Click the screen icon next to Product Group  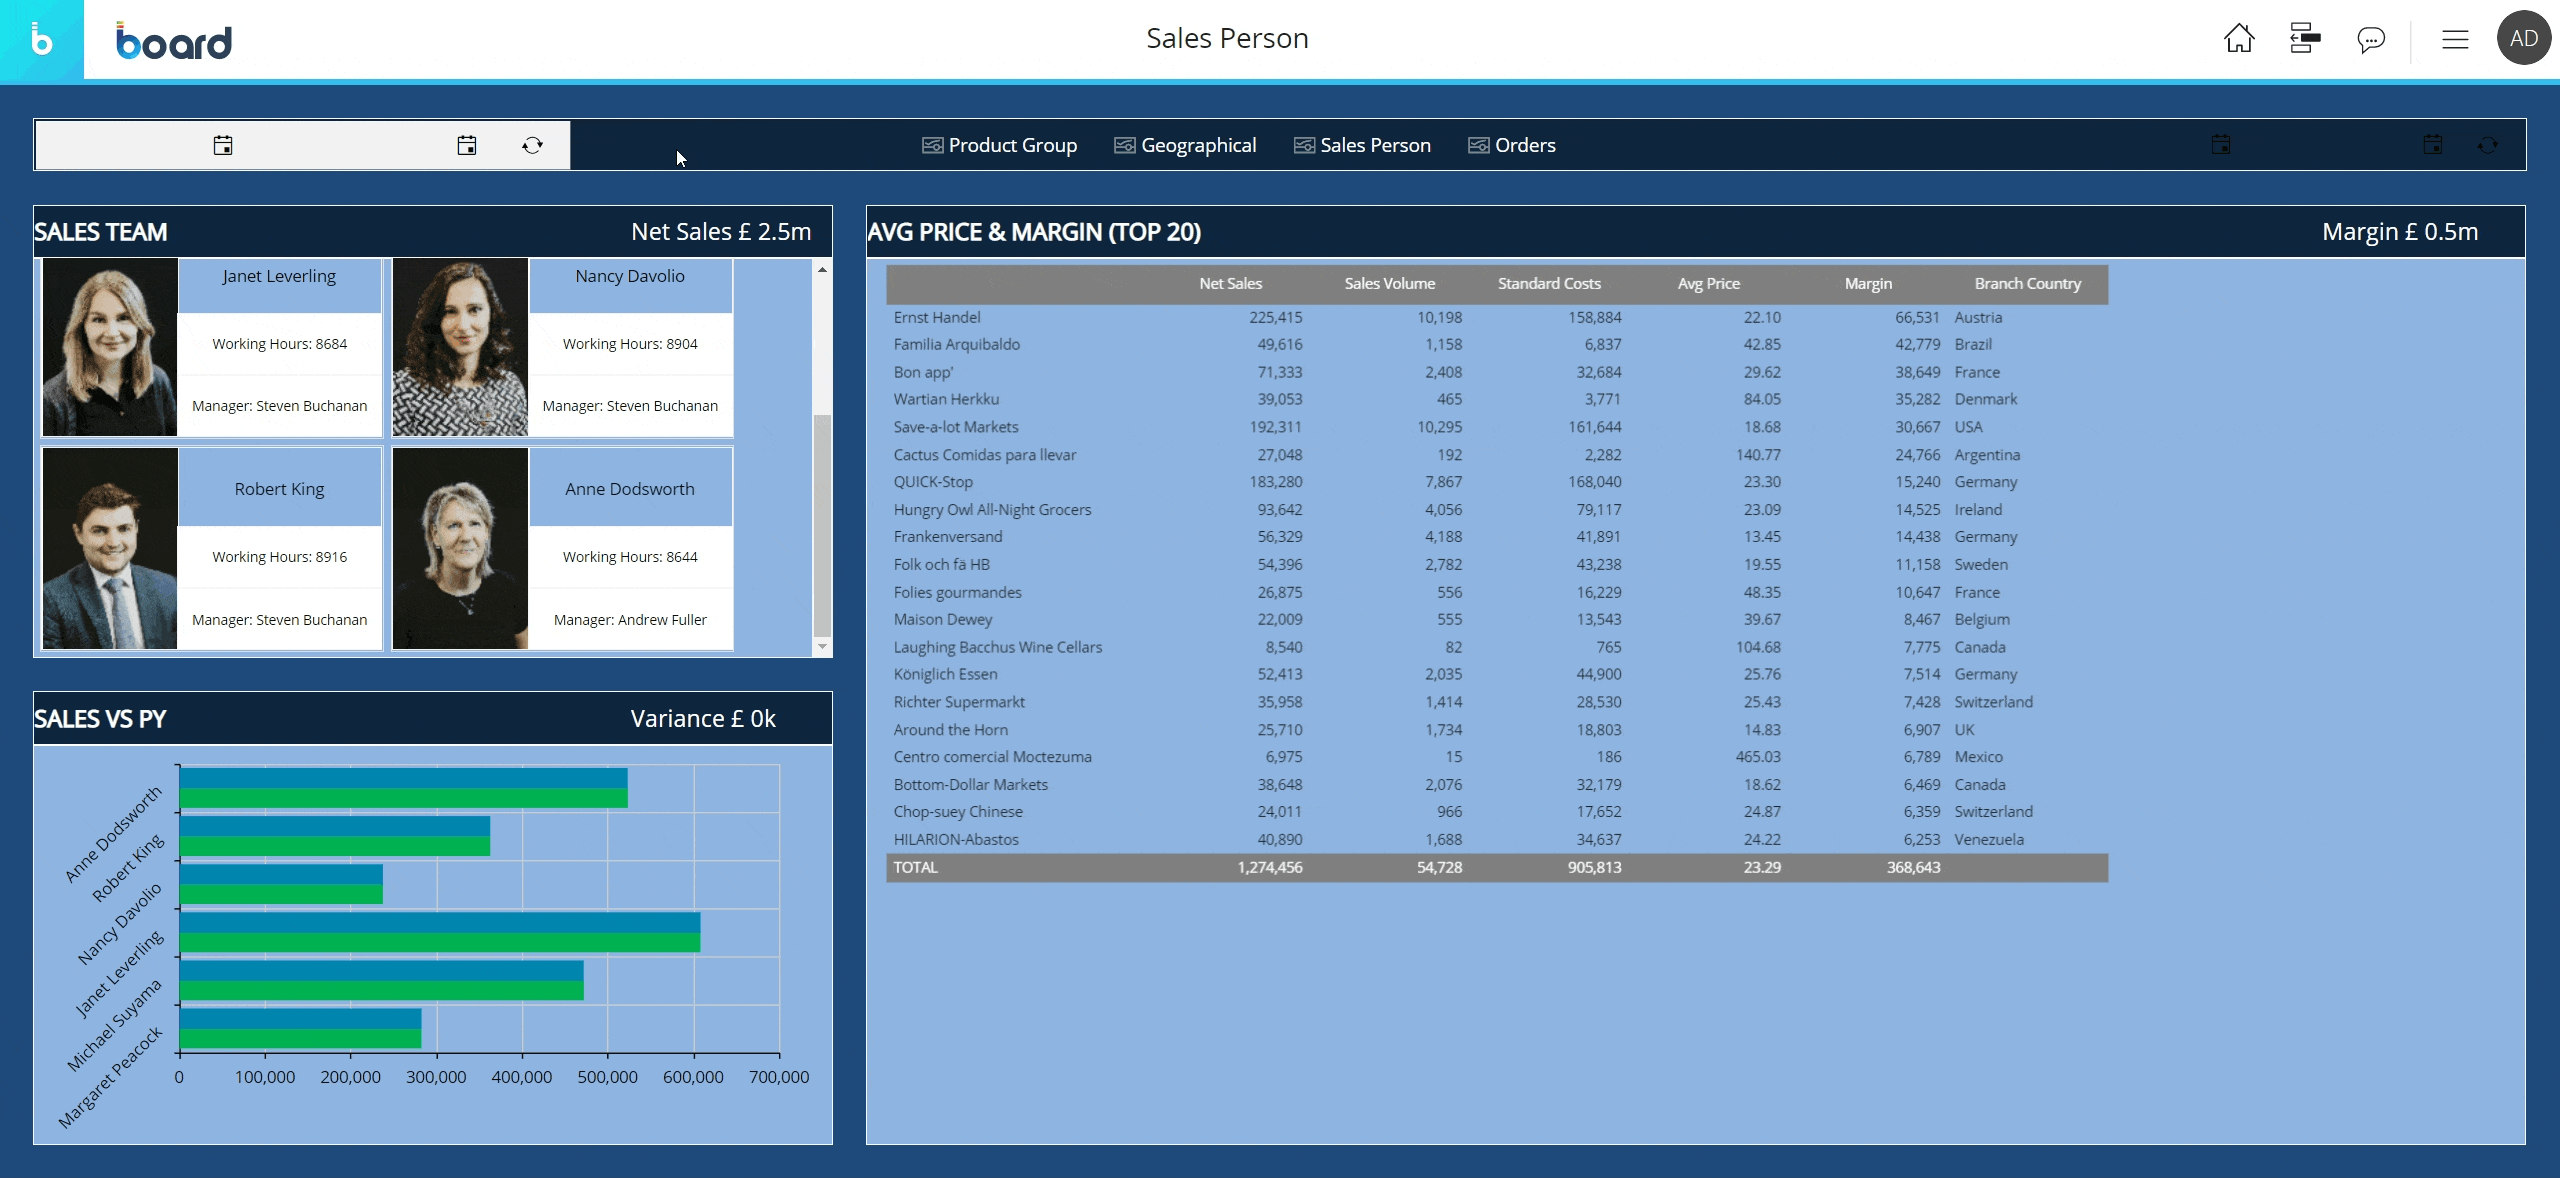coord(932,146)
